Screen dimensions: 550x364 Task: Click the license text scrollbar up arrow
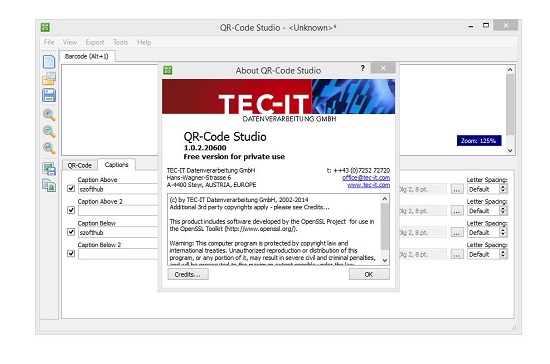385,199
